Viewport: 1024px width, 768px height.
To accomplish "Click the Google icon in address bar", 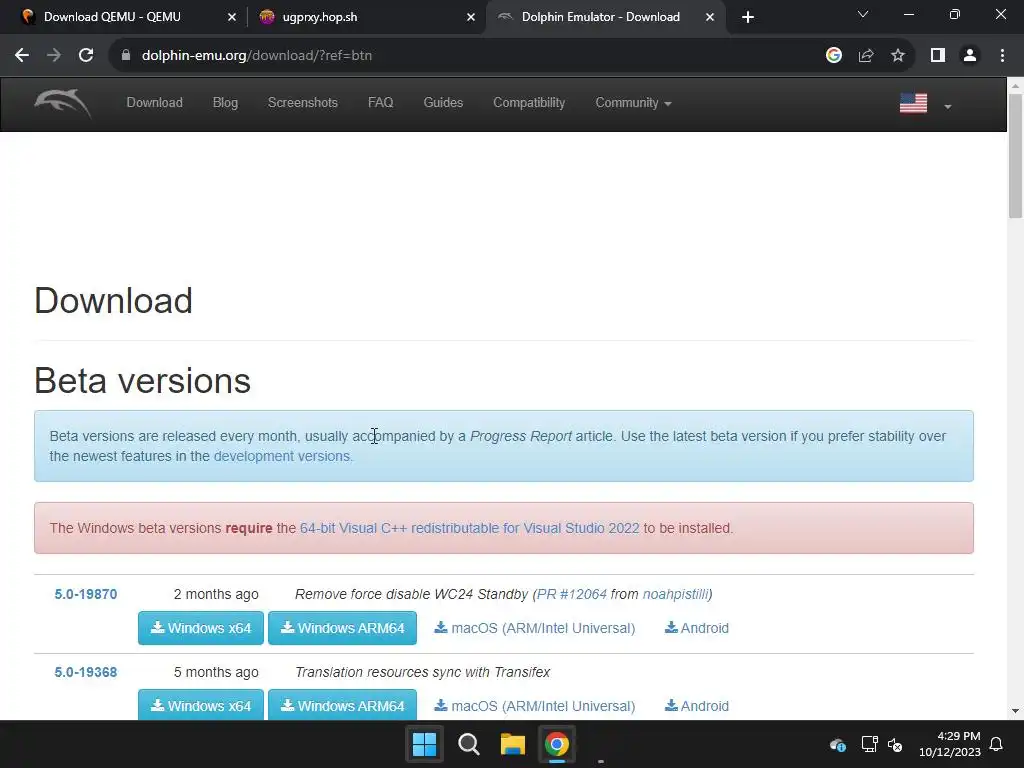I will coord(833,56).
